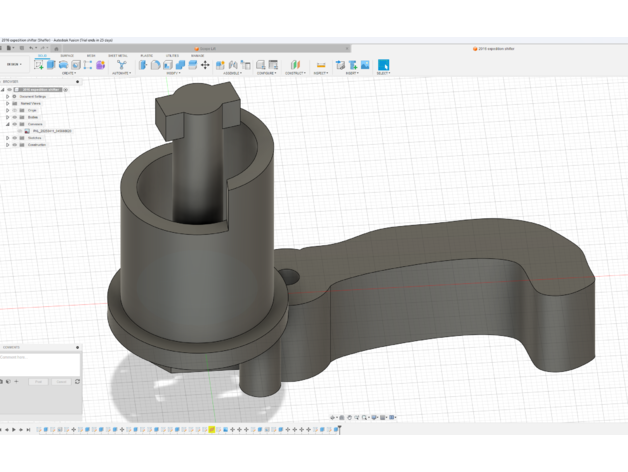Switch to the Surface tab
Screen dimensions: 628x472
pyautogui.click(x=67, y=56)
